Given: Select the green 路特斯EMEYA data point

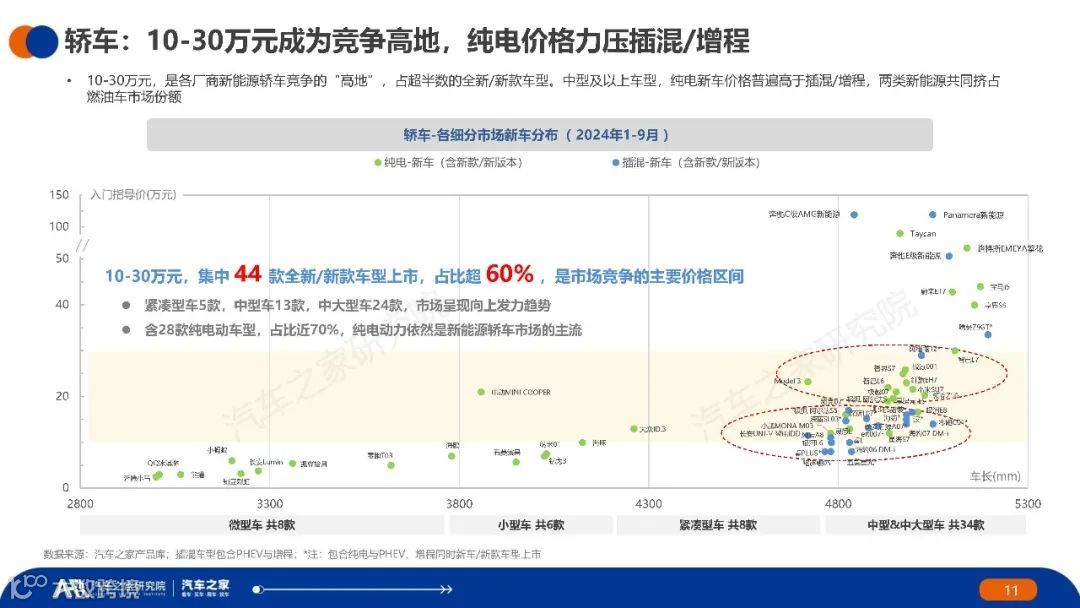Looking at the screenshot, I should (967, 248).
